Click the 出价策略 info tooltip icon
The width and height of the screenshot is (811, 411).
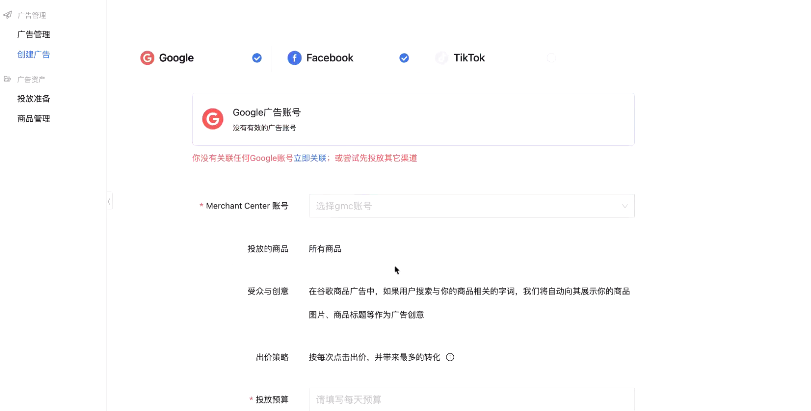point(450,357)
